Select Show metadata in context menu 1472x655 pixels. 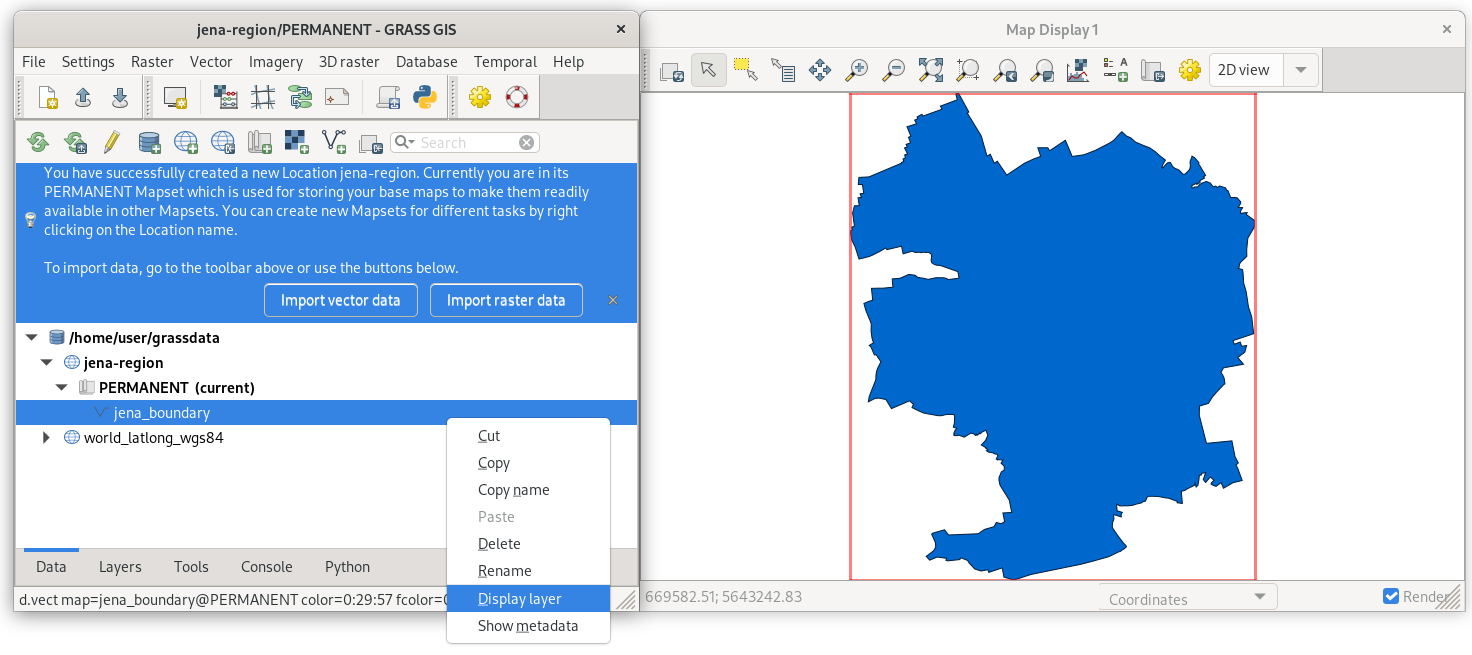(528, 626)
